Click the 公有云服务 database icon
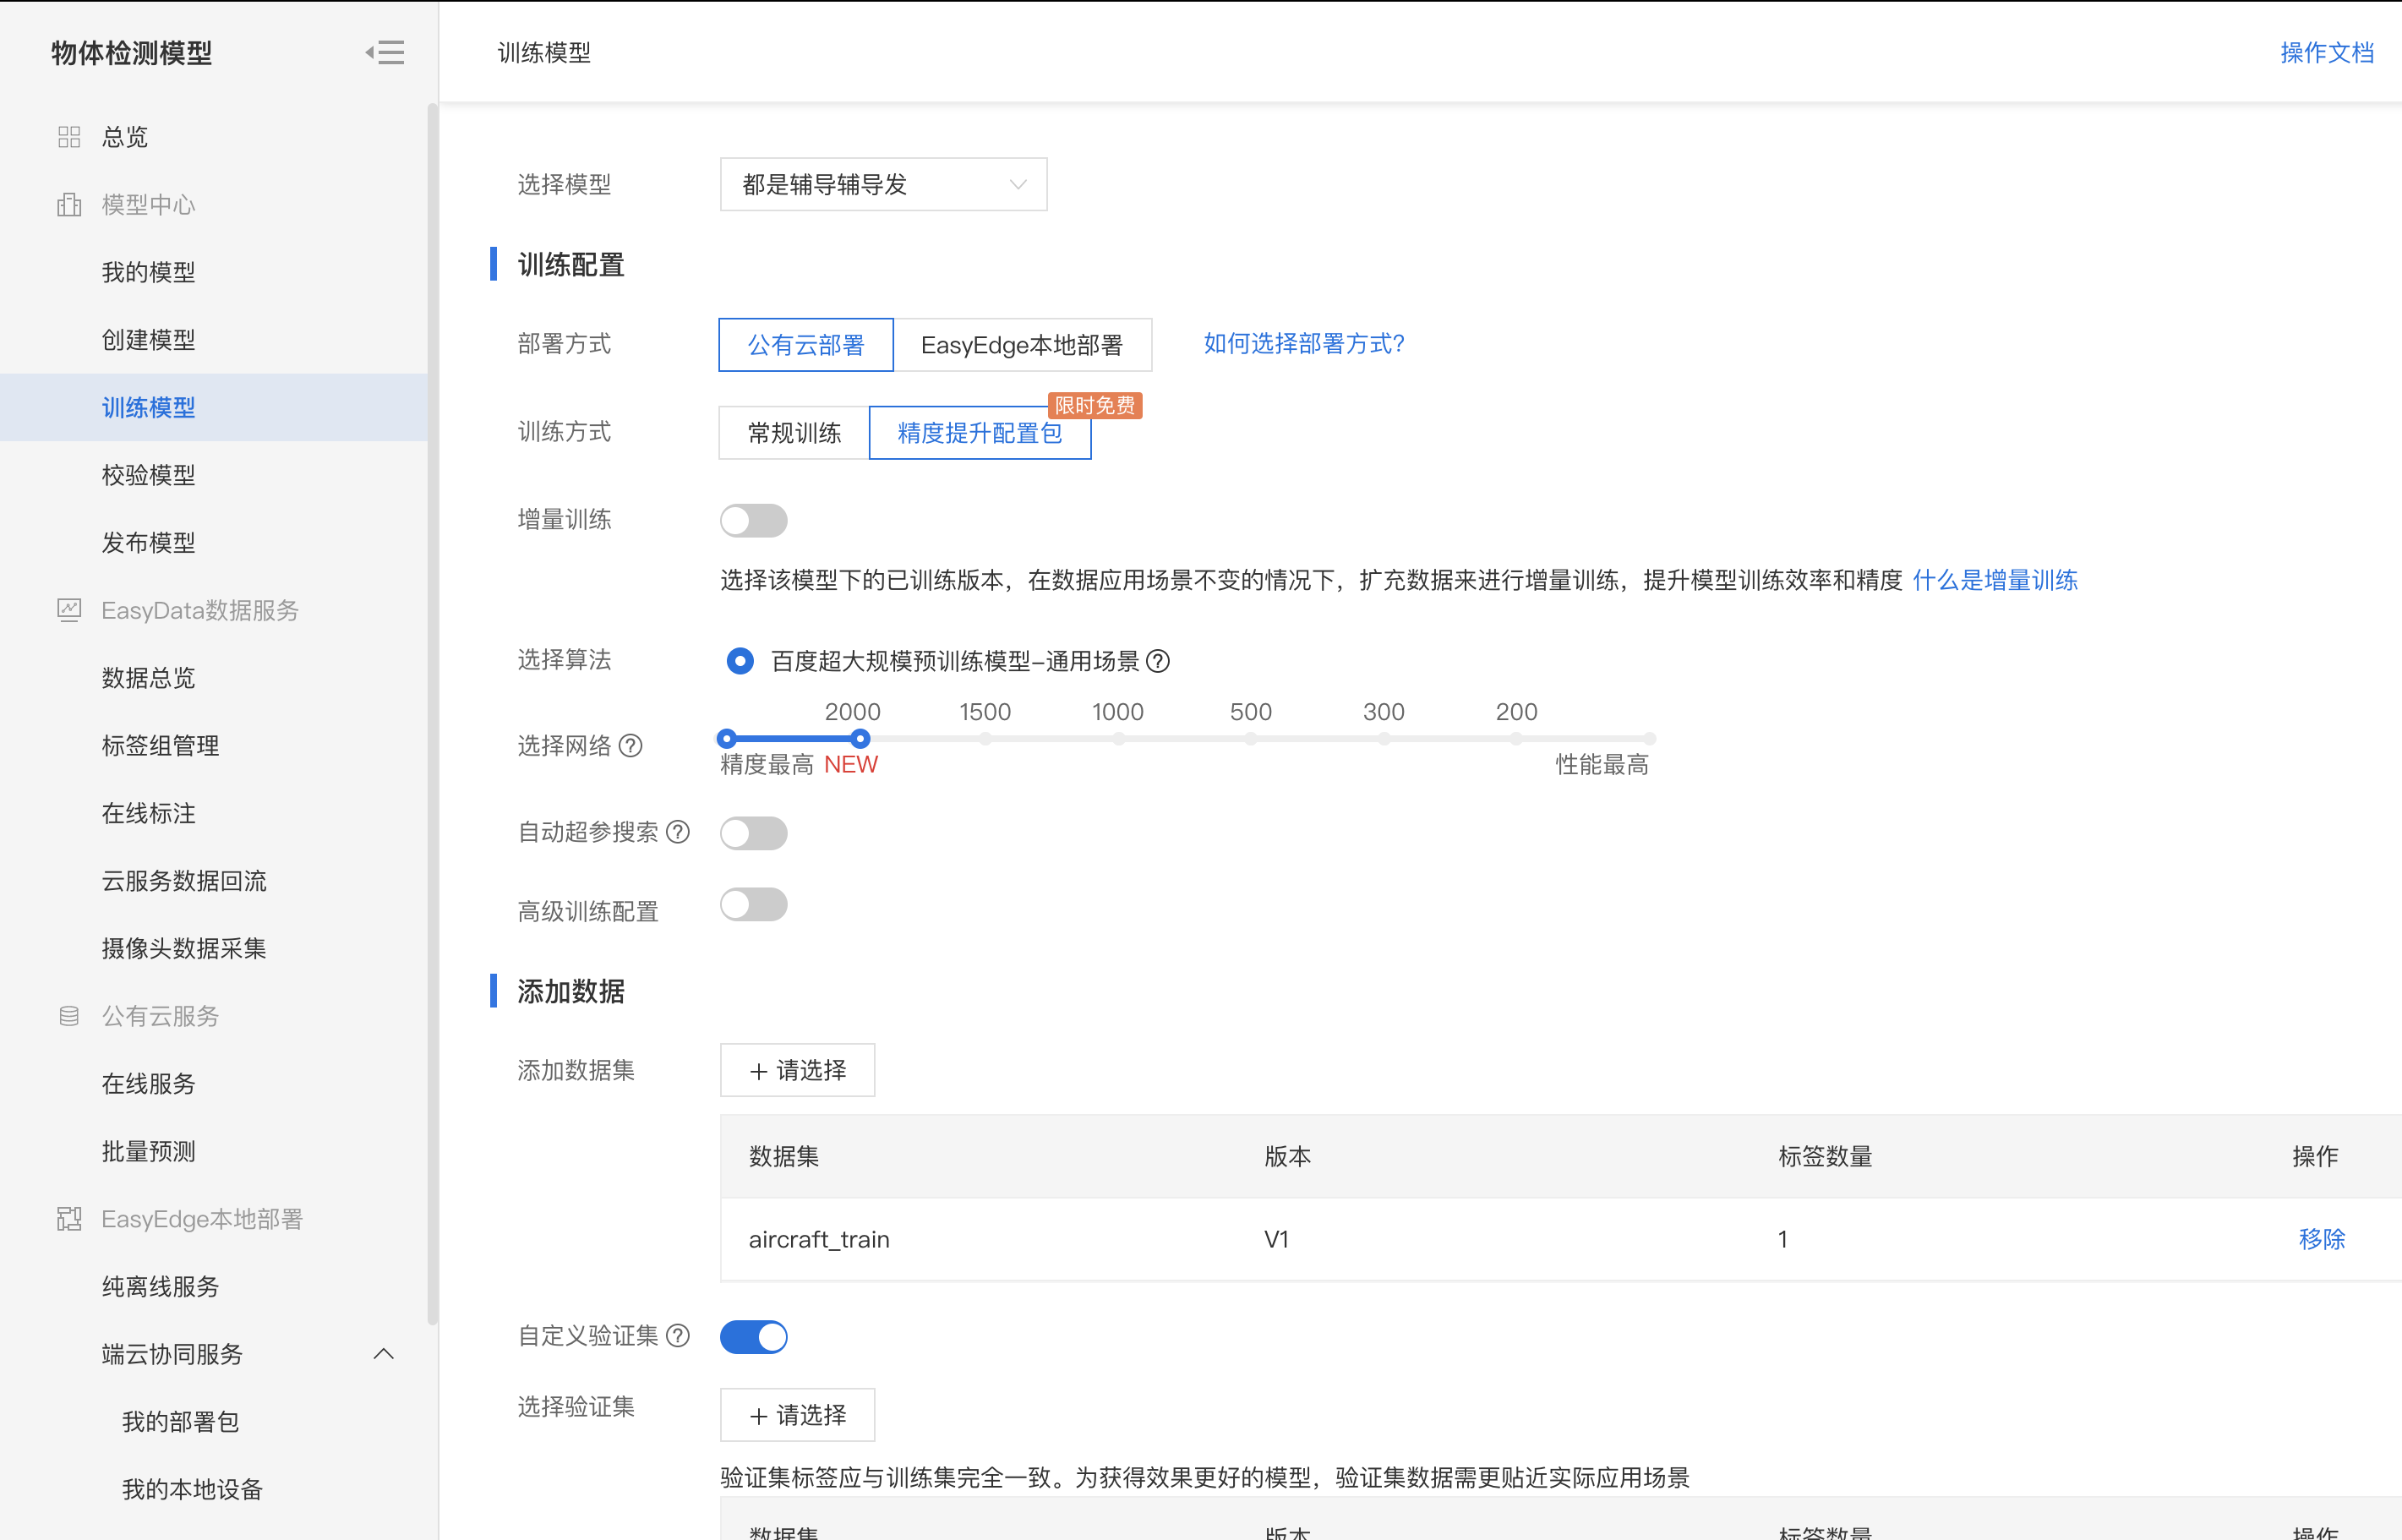 point(69,1016)
